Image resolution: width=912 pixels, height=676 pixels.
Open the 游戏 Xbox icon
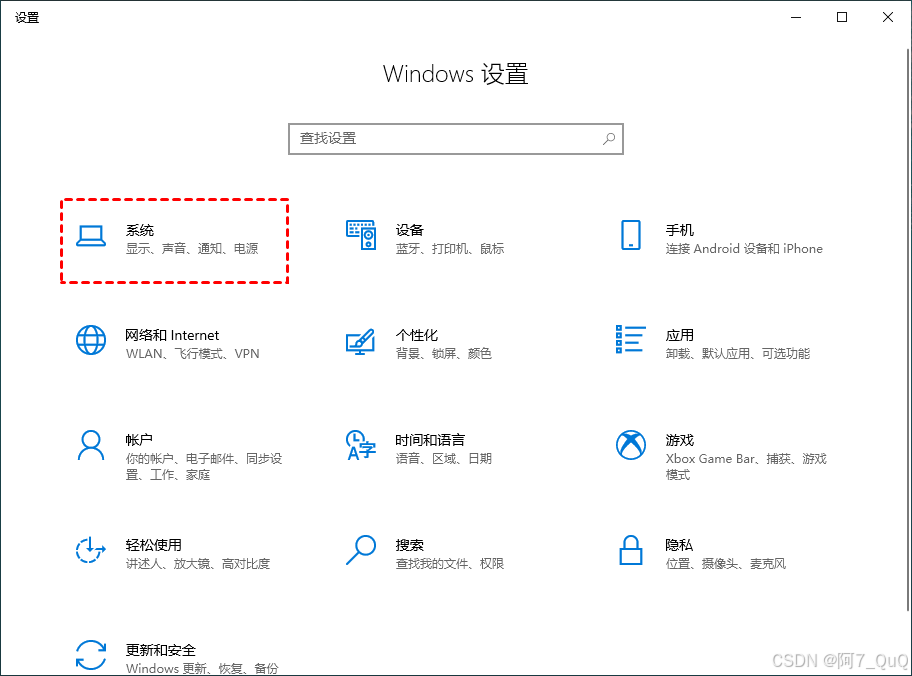coord(630,445)
